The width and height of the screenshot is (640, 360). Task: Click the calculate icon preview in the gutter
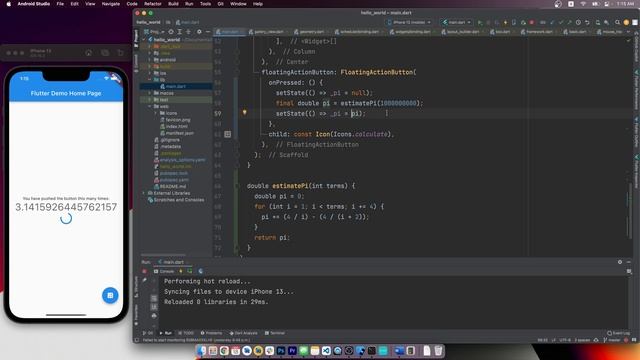[228, 134]
